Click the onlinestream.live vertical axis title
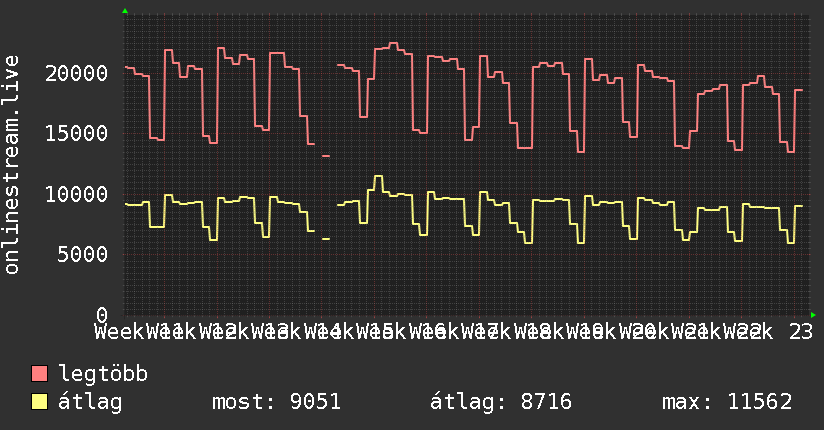Screen dimensions: 824x430 (11, 165)
